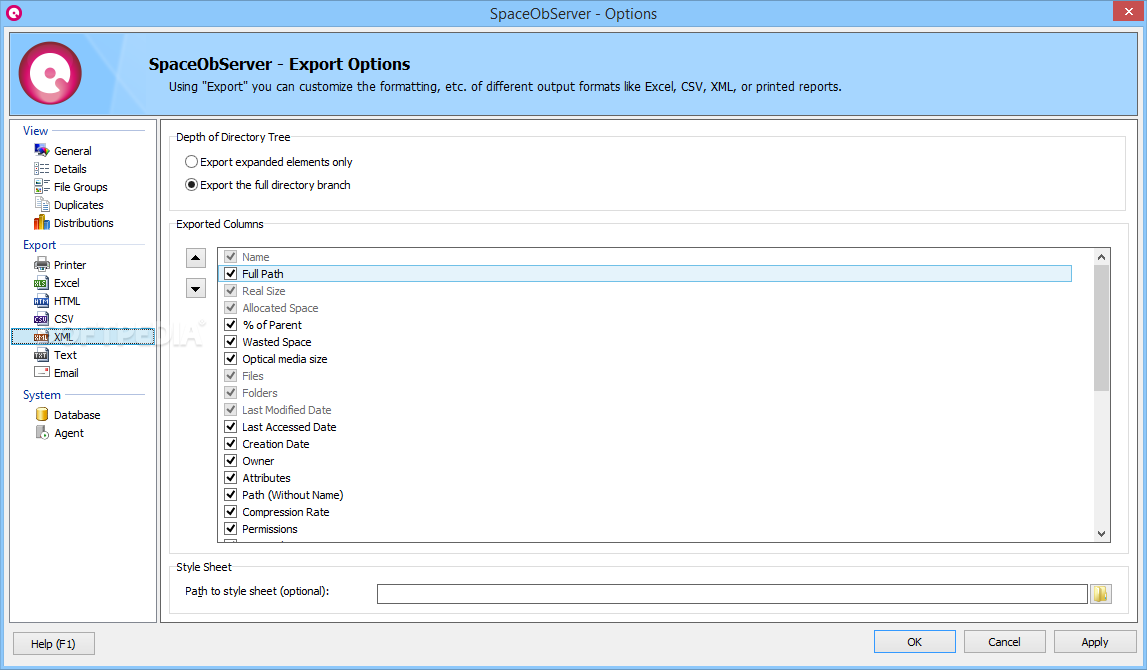
Task: Select the Name column row
Action: tap(644, 257)
